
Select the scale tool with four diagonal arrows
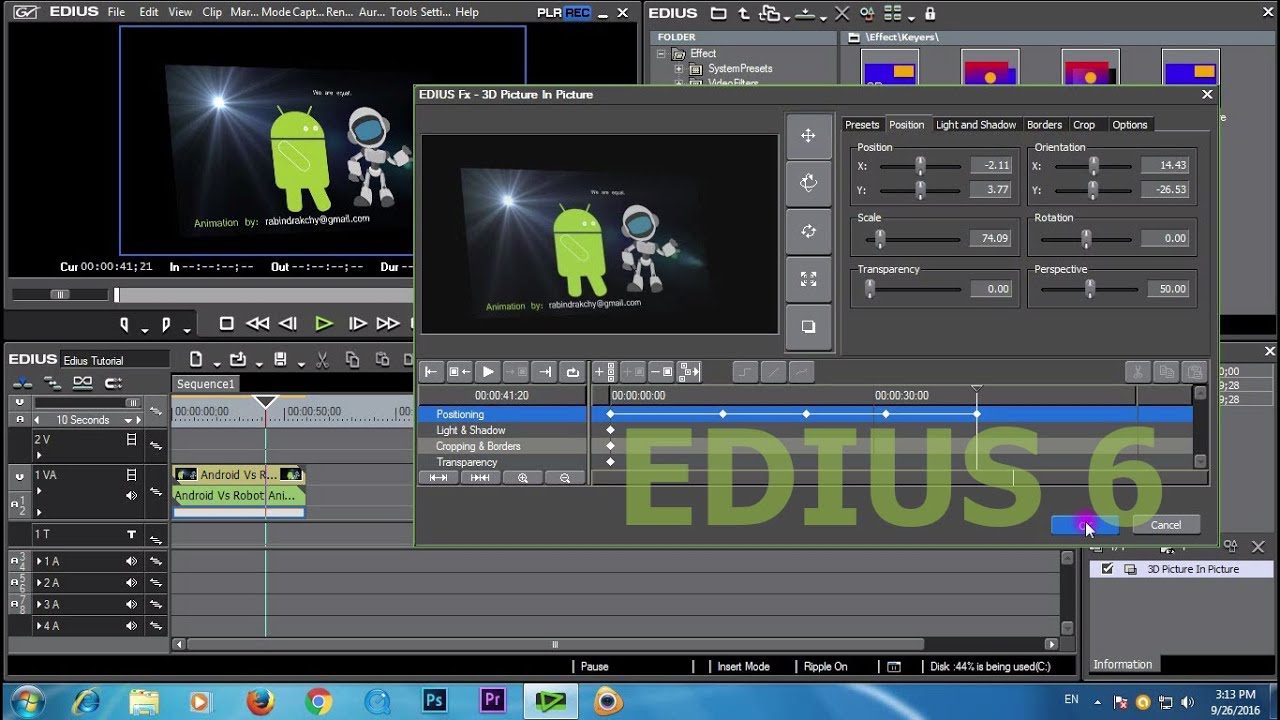(808, 279)
